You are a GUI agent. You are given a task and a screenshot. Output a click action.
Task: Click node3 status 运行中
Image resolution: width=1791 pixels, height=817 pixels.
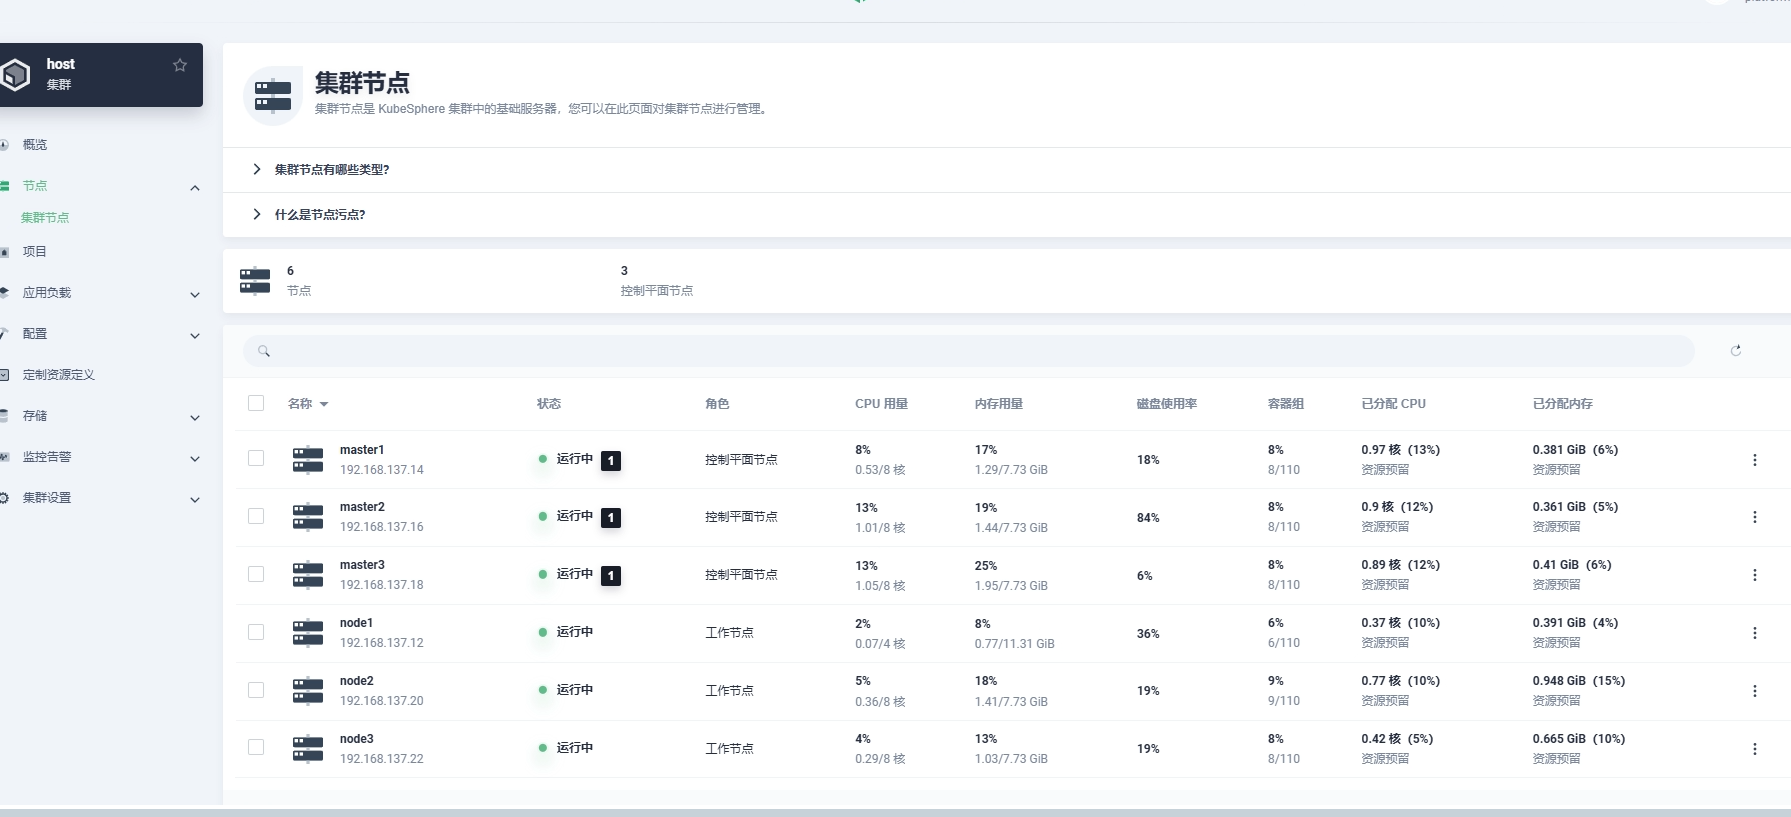(x=575, y=748)
